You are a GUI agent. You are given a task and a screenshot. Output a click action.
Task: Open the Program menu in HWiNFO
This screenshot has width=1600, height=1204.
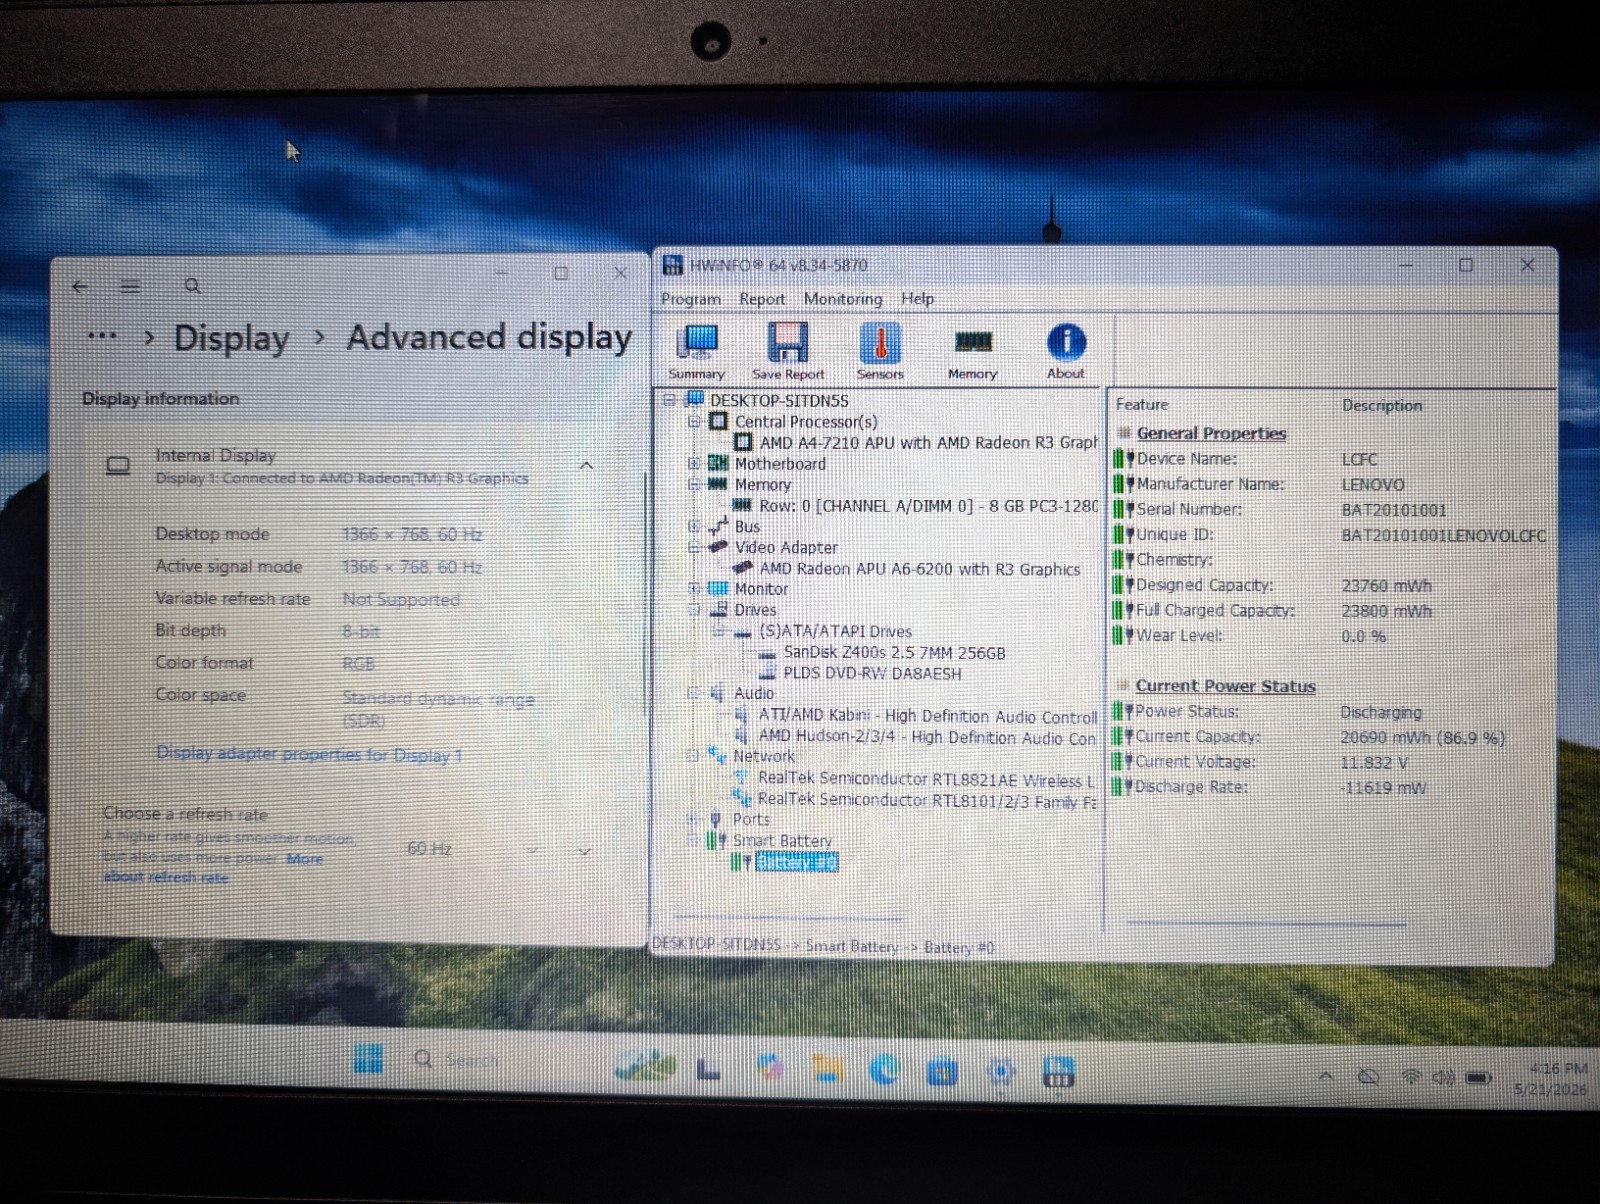pyautogui.click(x=690, y=299)
